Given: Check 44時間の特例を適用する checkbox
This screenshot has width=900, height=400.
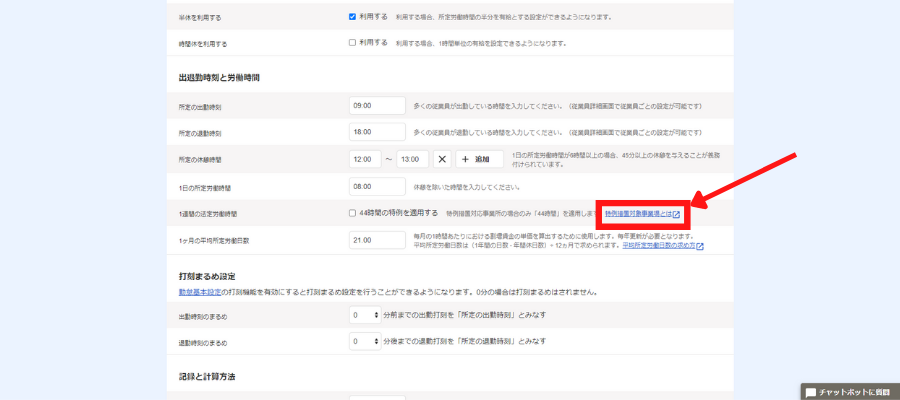Looking at the screenshot, I should [x=352, y=213].
